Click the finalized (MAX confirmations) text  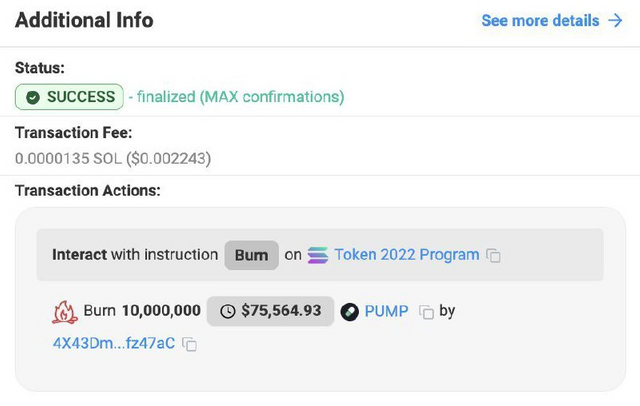click(x=240, y=97)
